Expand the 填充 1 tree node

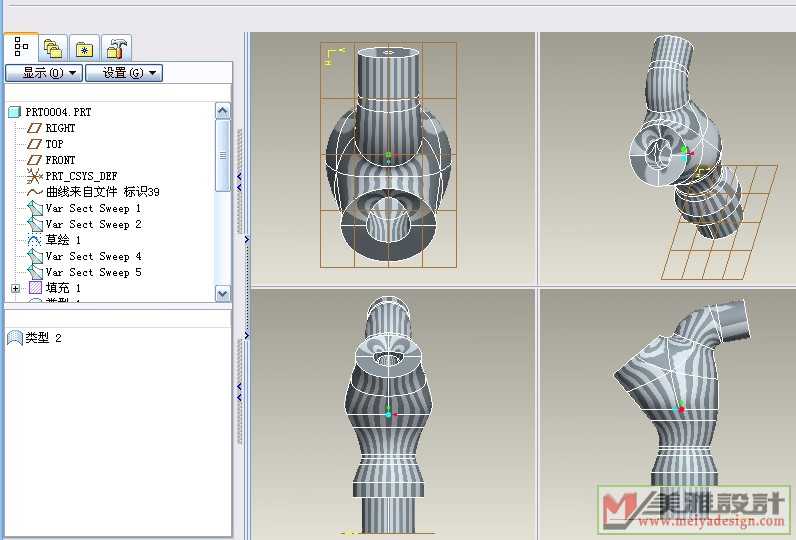pyautogui.click(x=16, y=288)
